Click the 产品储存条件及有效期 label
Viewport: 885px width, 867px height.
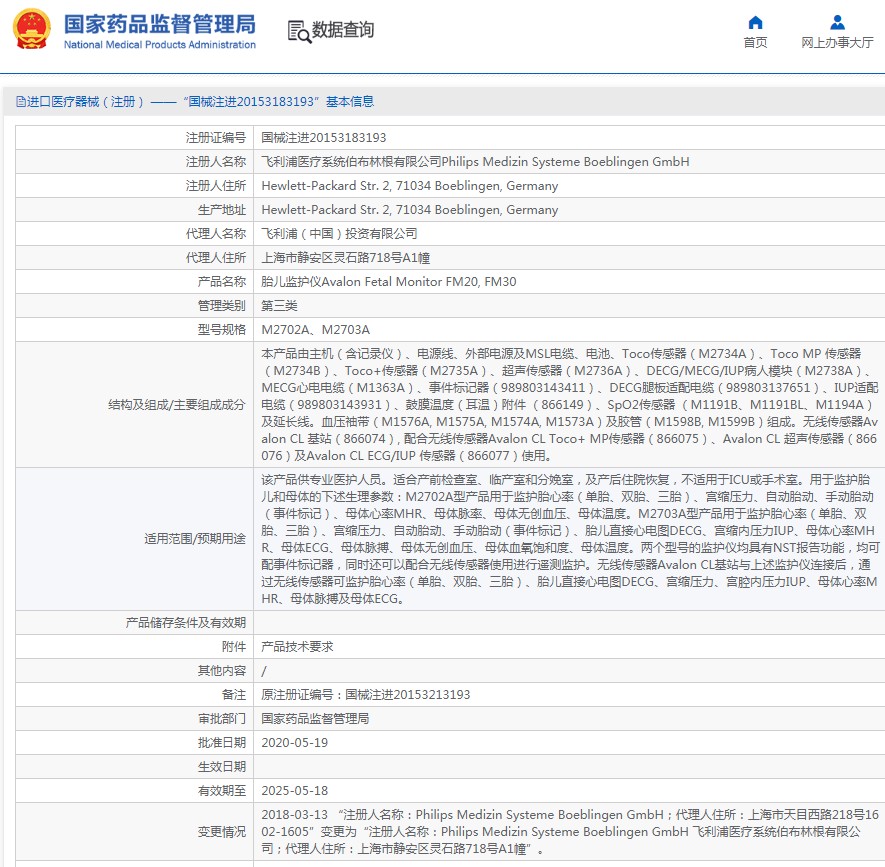pos(186,623)
